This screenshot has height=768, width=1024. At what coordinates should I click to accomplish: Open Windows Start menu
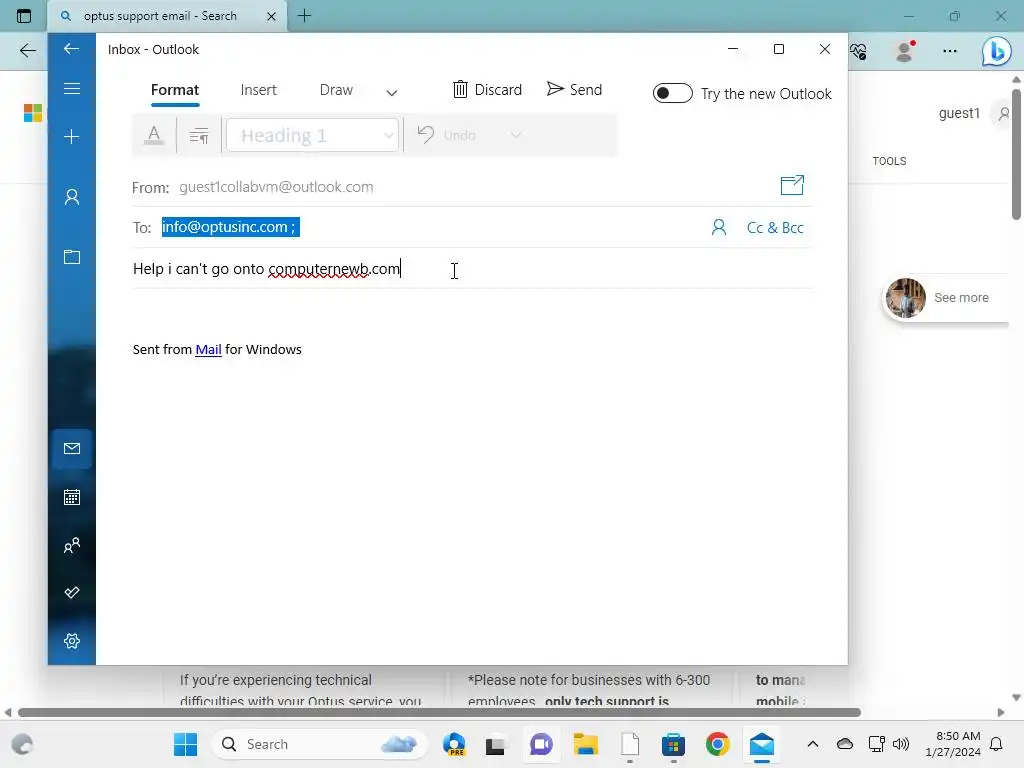coord(185,744)
